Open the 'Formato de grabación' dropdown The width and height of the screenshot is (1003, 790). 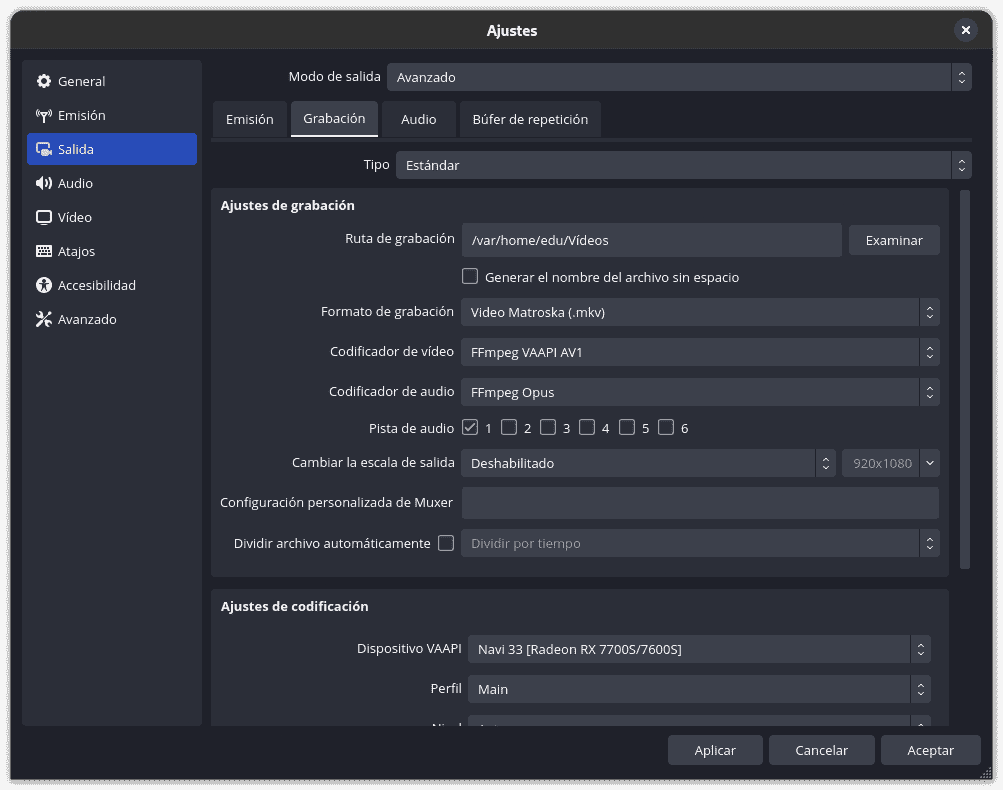point(700,312)
